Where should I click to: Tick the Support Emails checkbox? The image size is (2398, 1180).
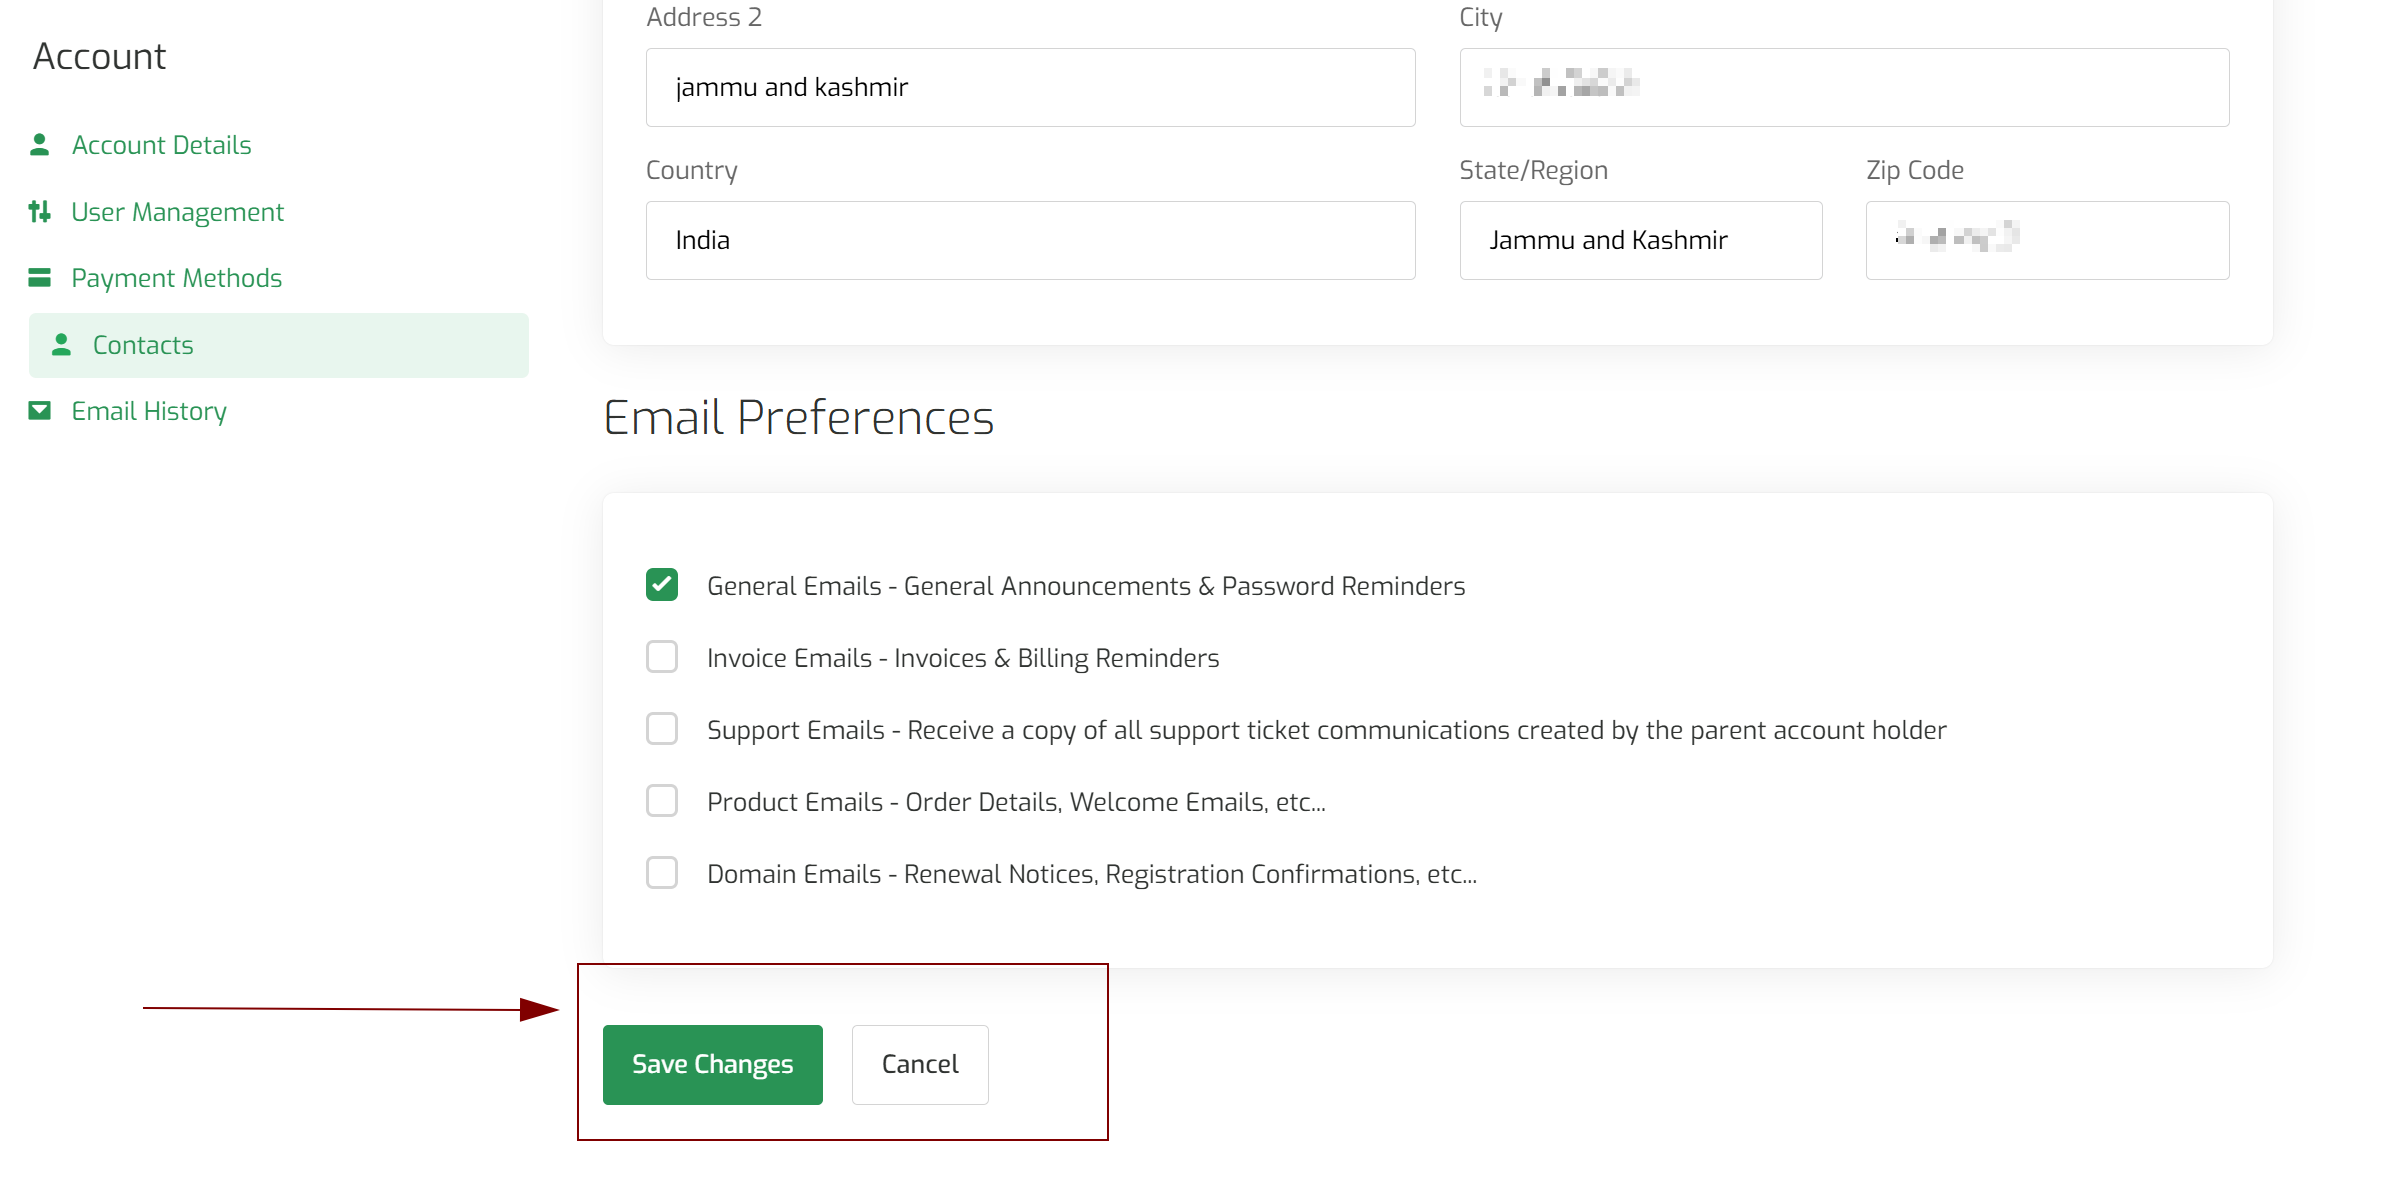point(662,729)
